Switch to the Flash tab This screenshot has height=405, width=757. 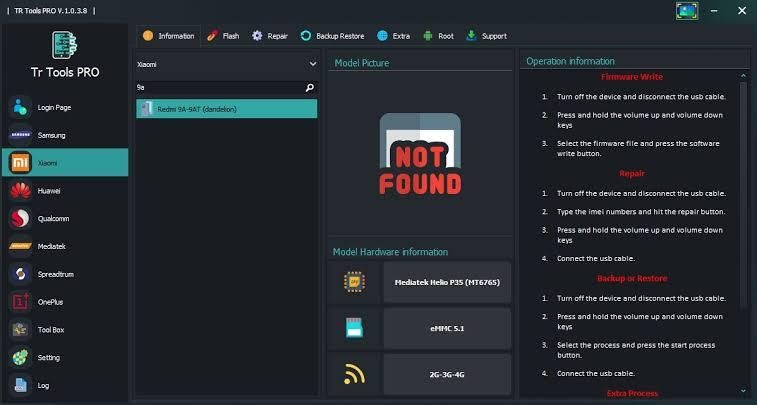click(223, 36)
